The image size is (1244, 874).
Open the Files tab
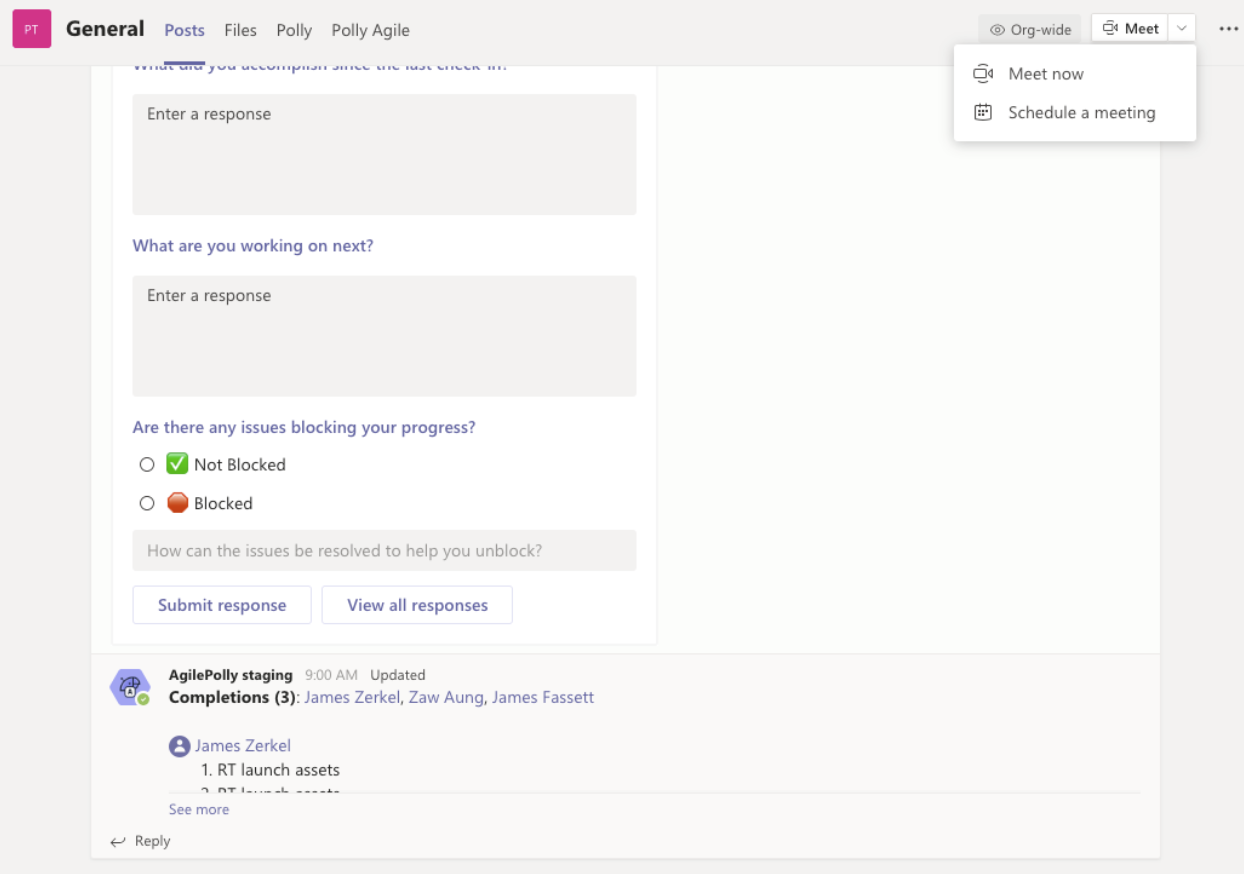click(x=240, y=30)
